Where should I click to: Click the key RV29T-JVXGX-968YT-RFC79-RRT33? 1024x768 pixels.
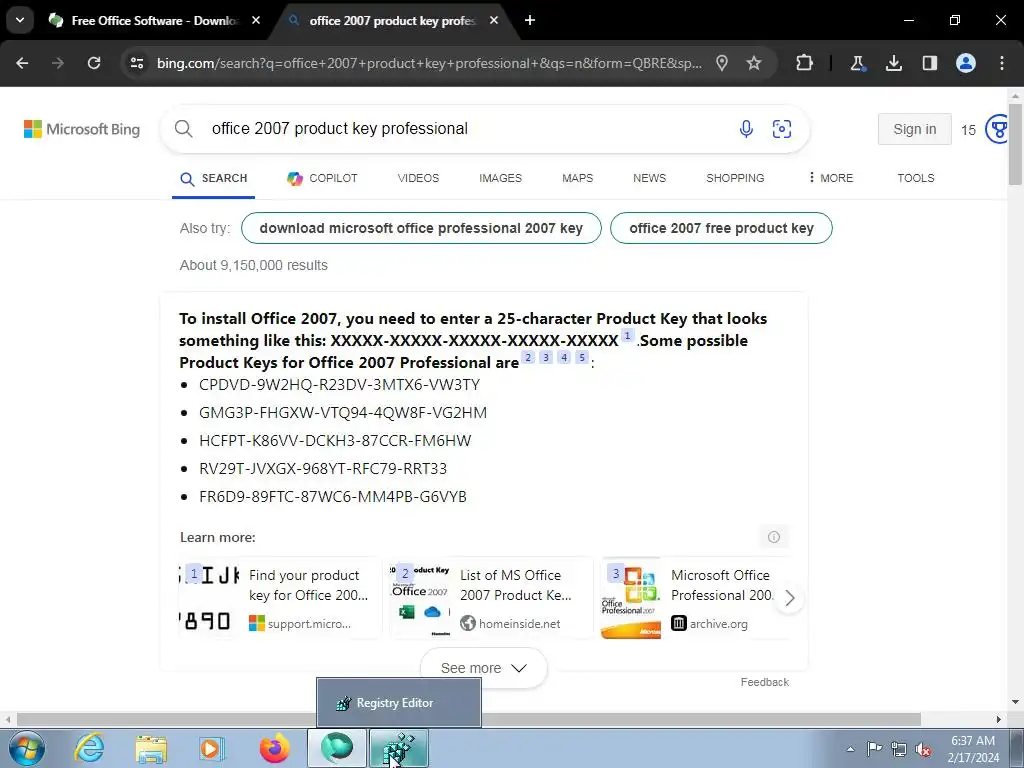pos(323,469)
